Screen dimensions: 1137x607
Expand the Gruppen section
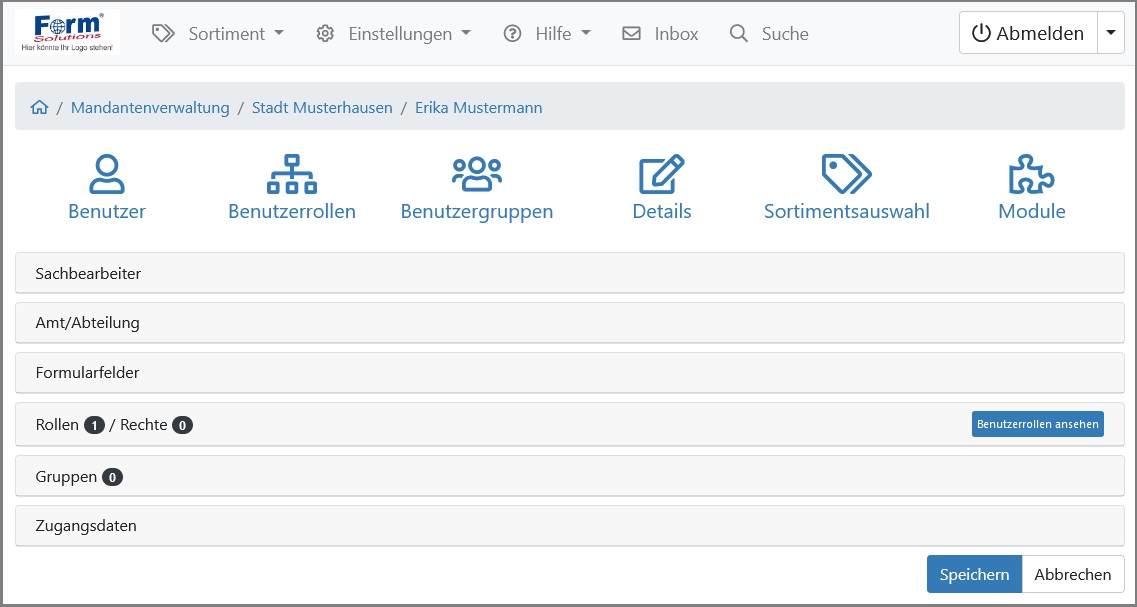570,476
